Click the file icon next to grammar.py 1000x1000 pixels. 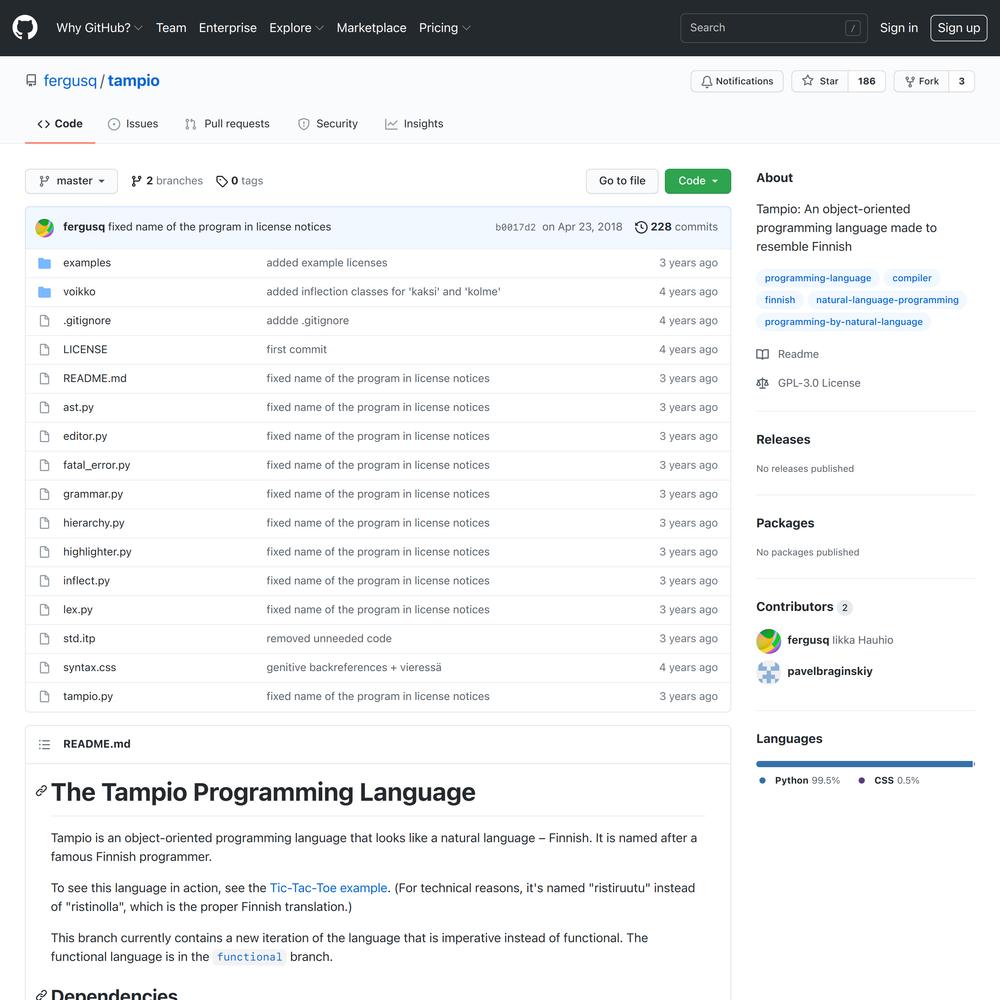pyautogui.click(x=44, y=494)
